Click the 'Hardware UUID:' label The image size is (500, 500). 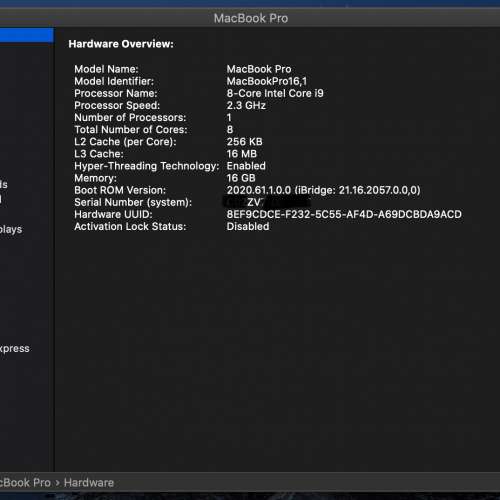point(113,214)
